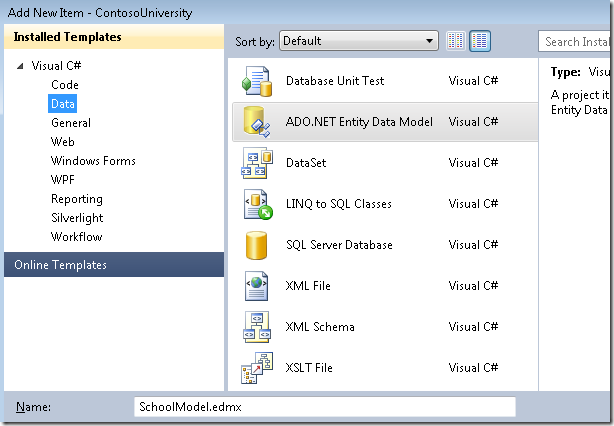
Task: Open the Sort by dropdown
Action: (x=358, y=41)
